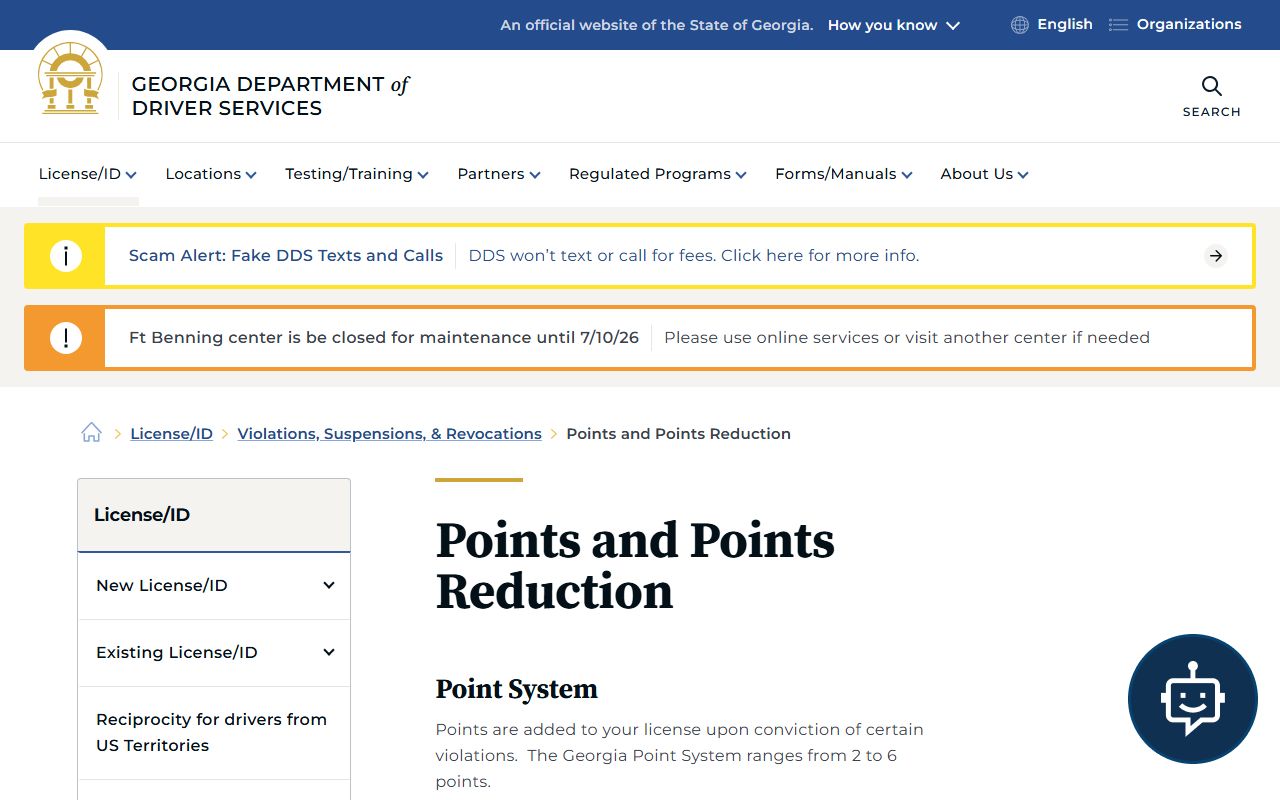Open the chatbot assistant icon
Screen dimensions: 1280x800
pos(1192,698)
